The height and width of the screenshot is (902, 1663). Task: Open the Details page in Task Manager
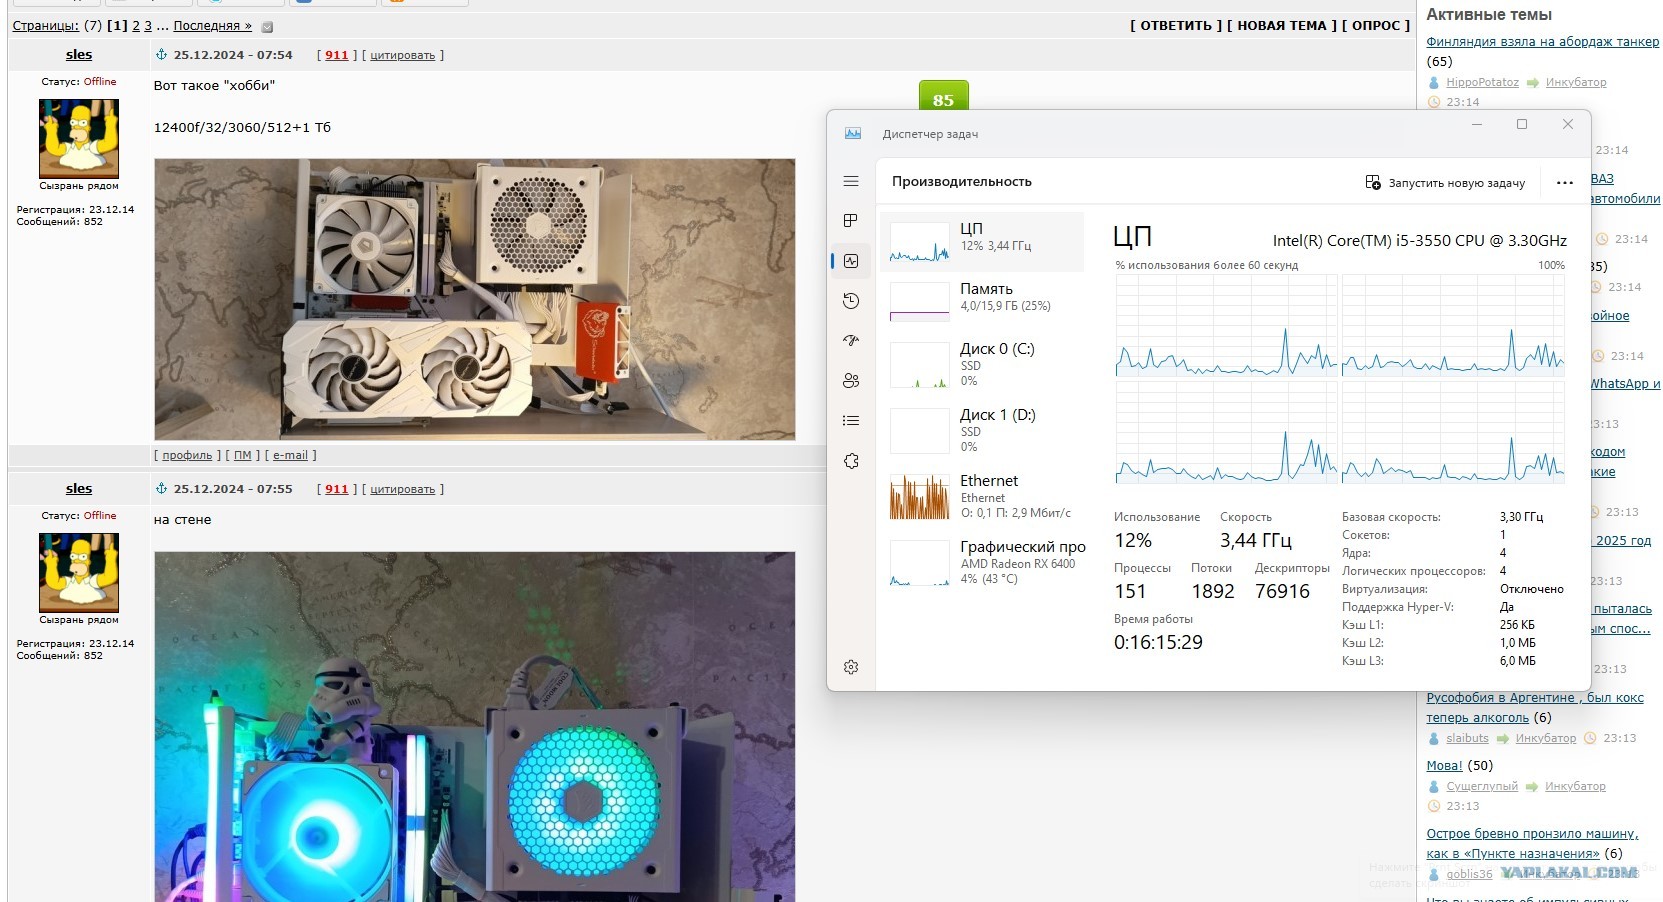click(x=851, y=421)
